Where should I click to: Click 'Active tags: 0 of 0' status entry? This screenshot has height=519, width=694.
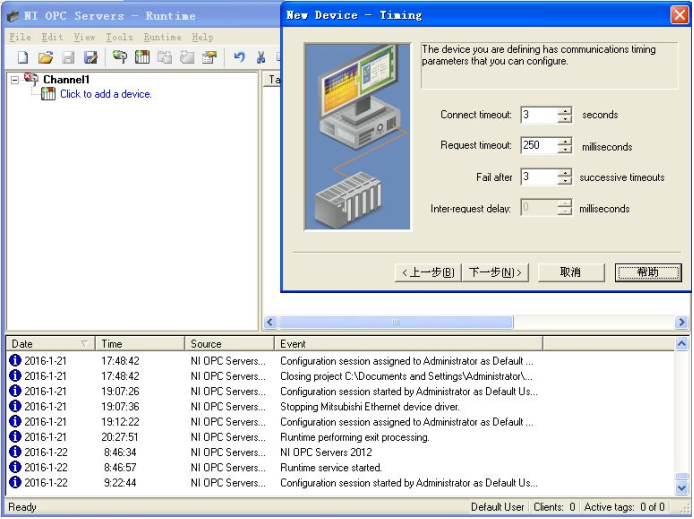click(624, 507)
